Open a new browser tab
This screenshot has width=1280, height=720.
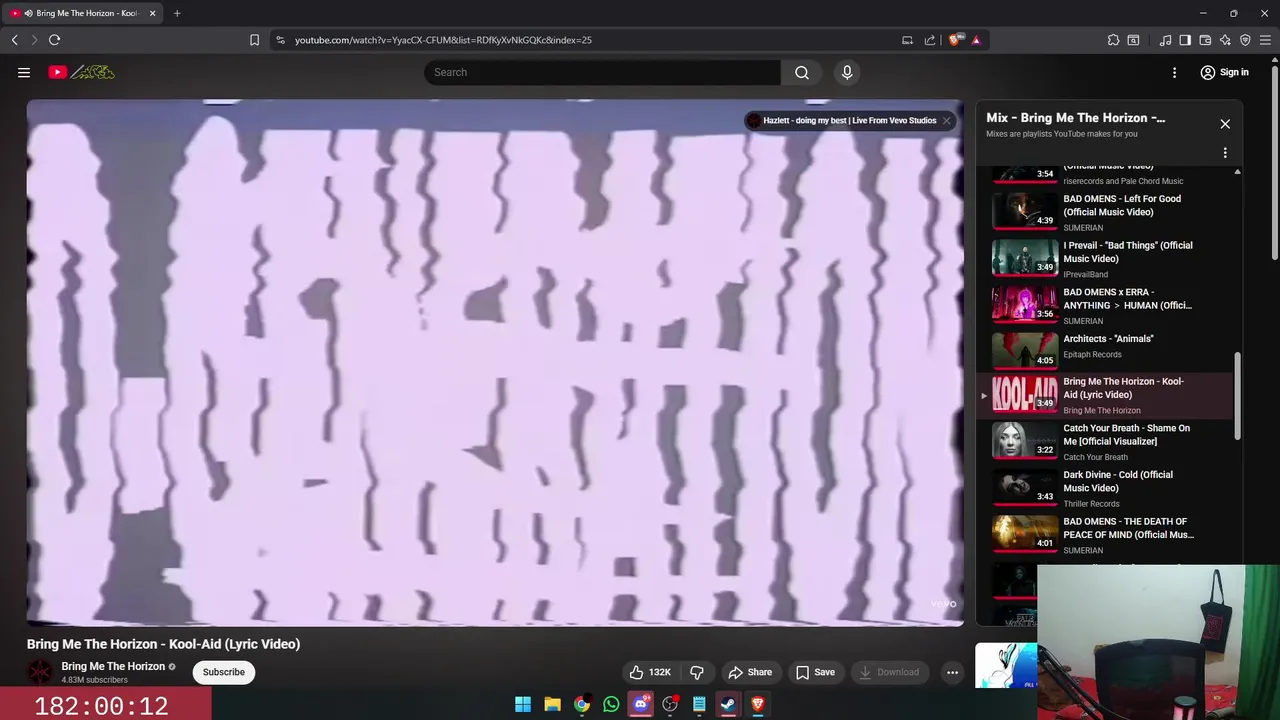[x=177, y=13]
